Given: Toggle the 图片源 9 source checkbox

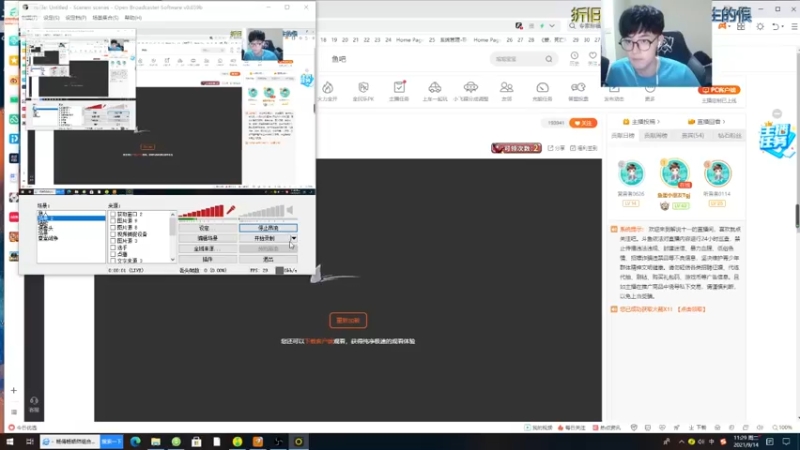Looking at the screenshot, I should (113, 221).
